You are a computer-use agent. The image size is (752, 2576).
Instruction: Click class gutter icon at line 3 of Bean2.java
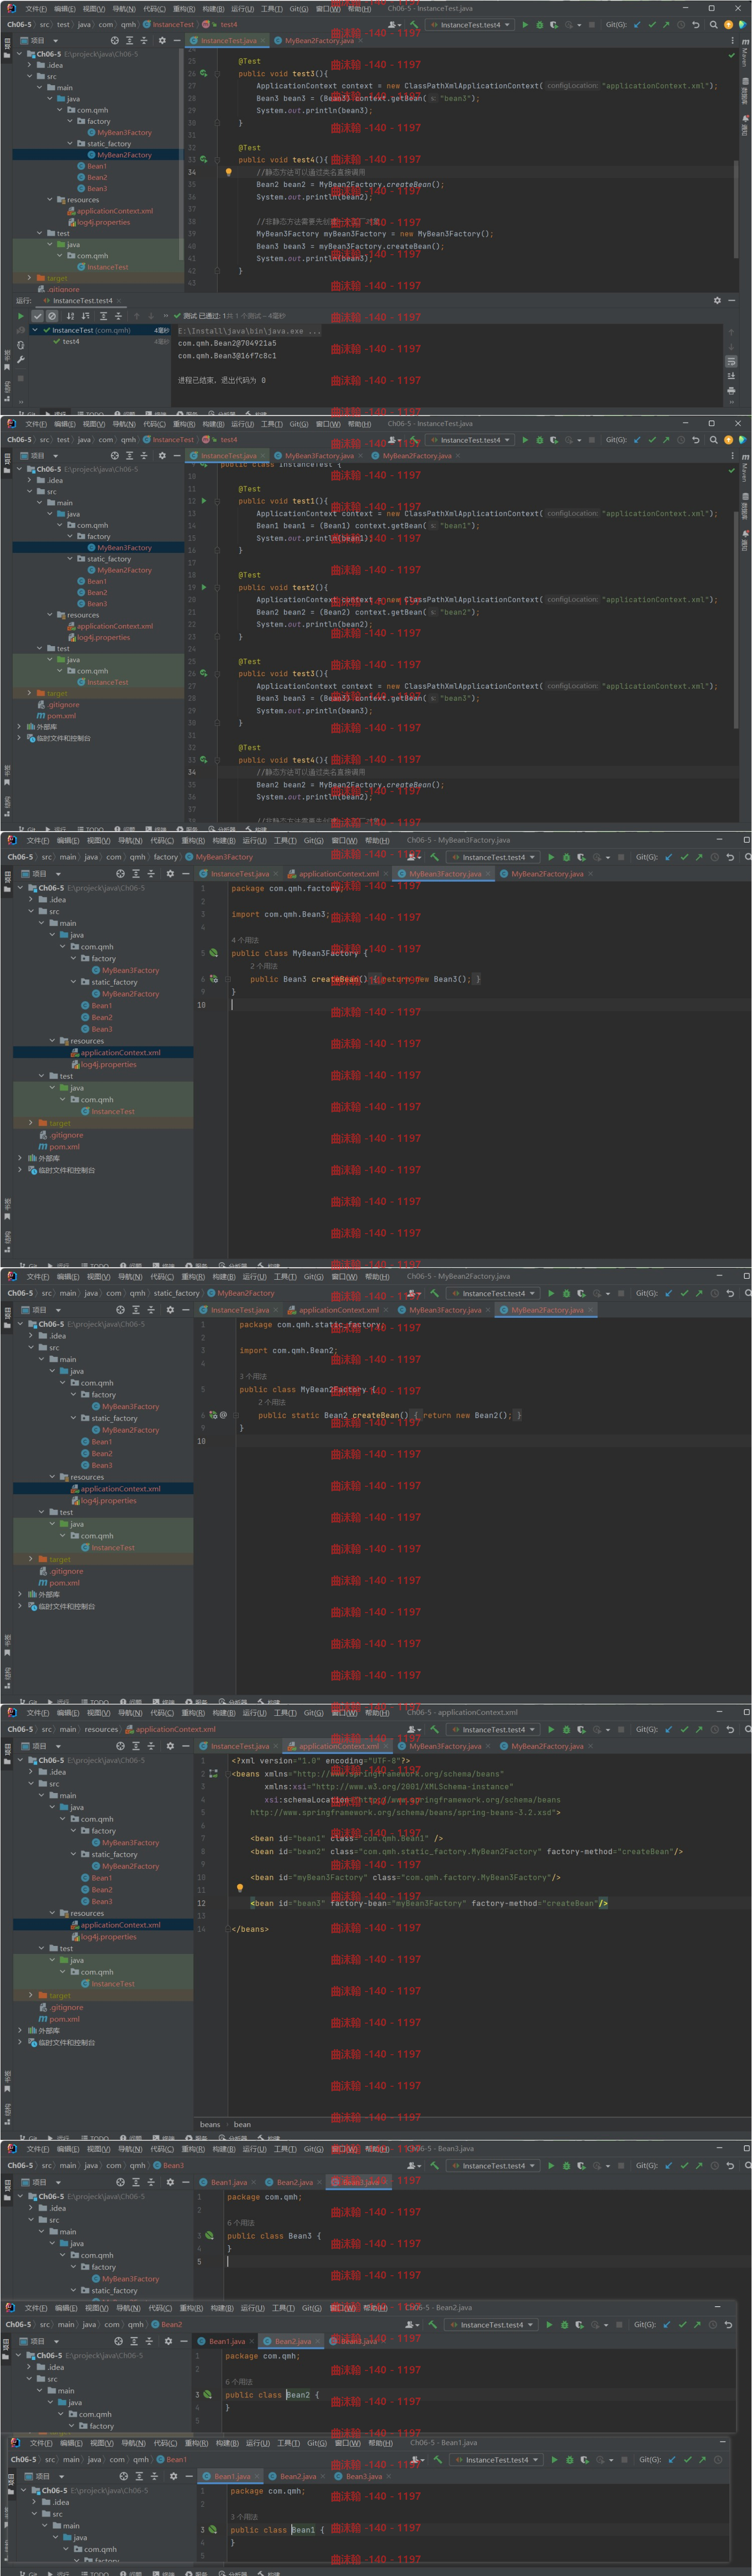click(207, 2394)
